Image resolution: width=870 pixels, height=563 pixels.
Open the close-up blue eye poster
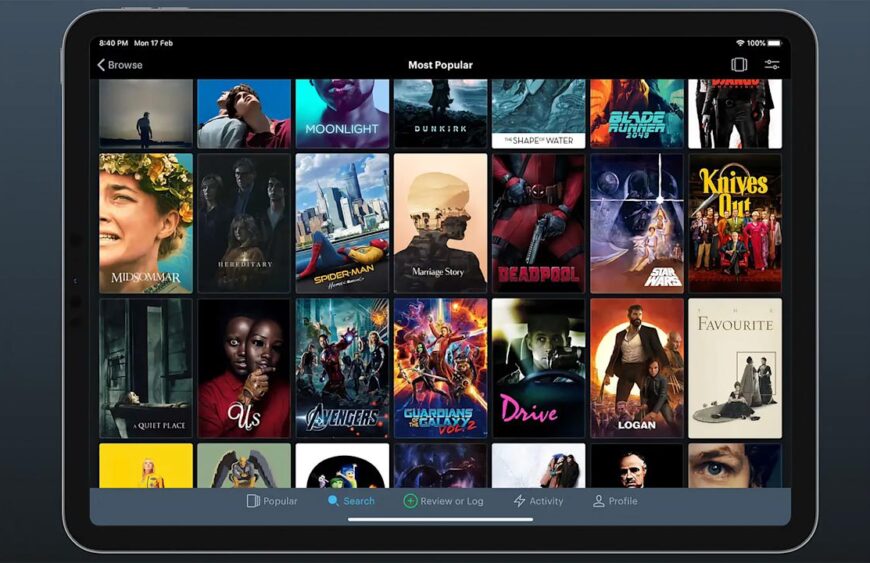click(735, 465)
